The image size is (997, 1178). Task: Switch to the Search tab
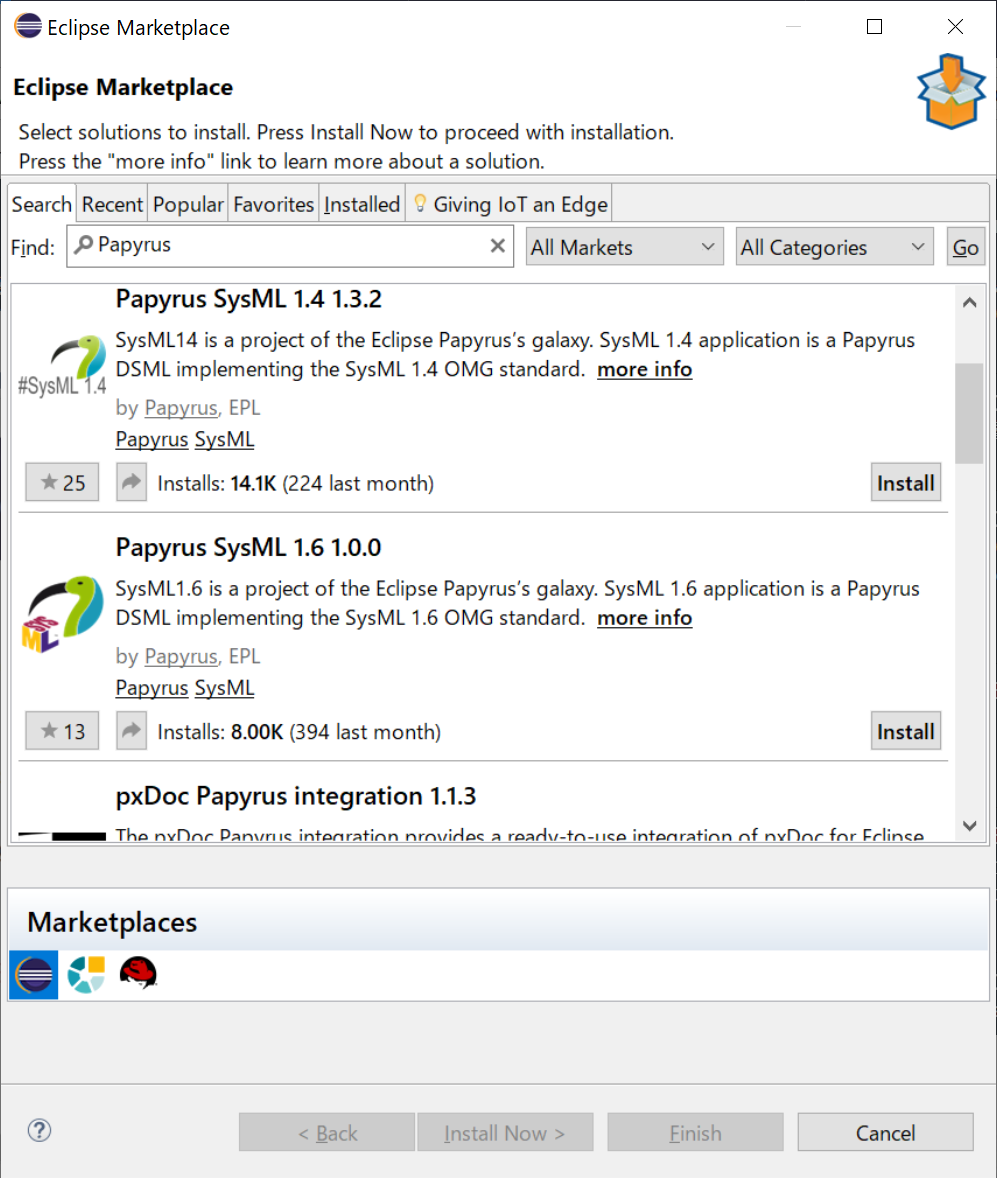[42, 204]
